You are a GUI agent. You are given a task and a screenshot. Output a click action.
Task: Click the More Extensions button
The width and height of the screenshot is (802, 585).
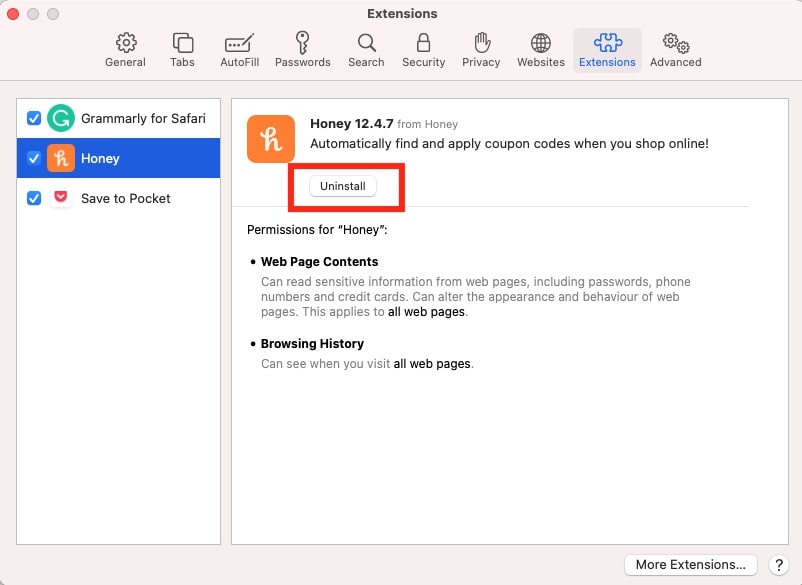690,565
